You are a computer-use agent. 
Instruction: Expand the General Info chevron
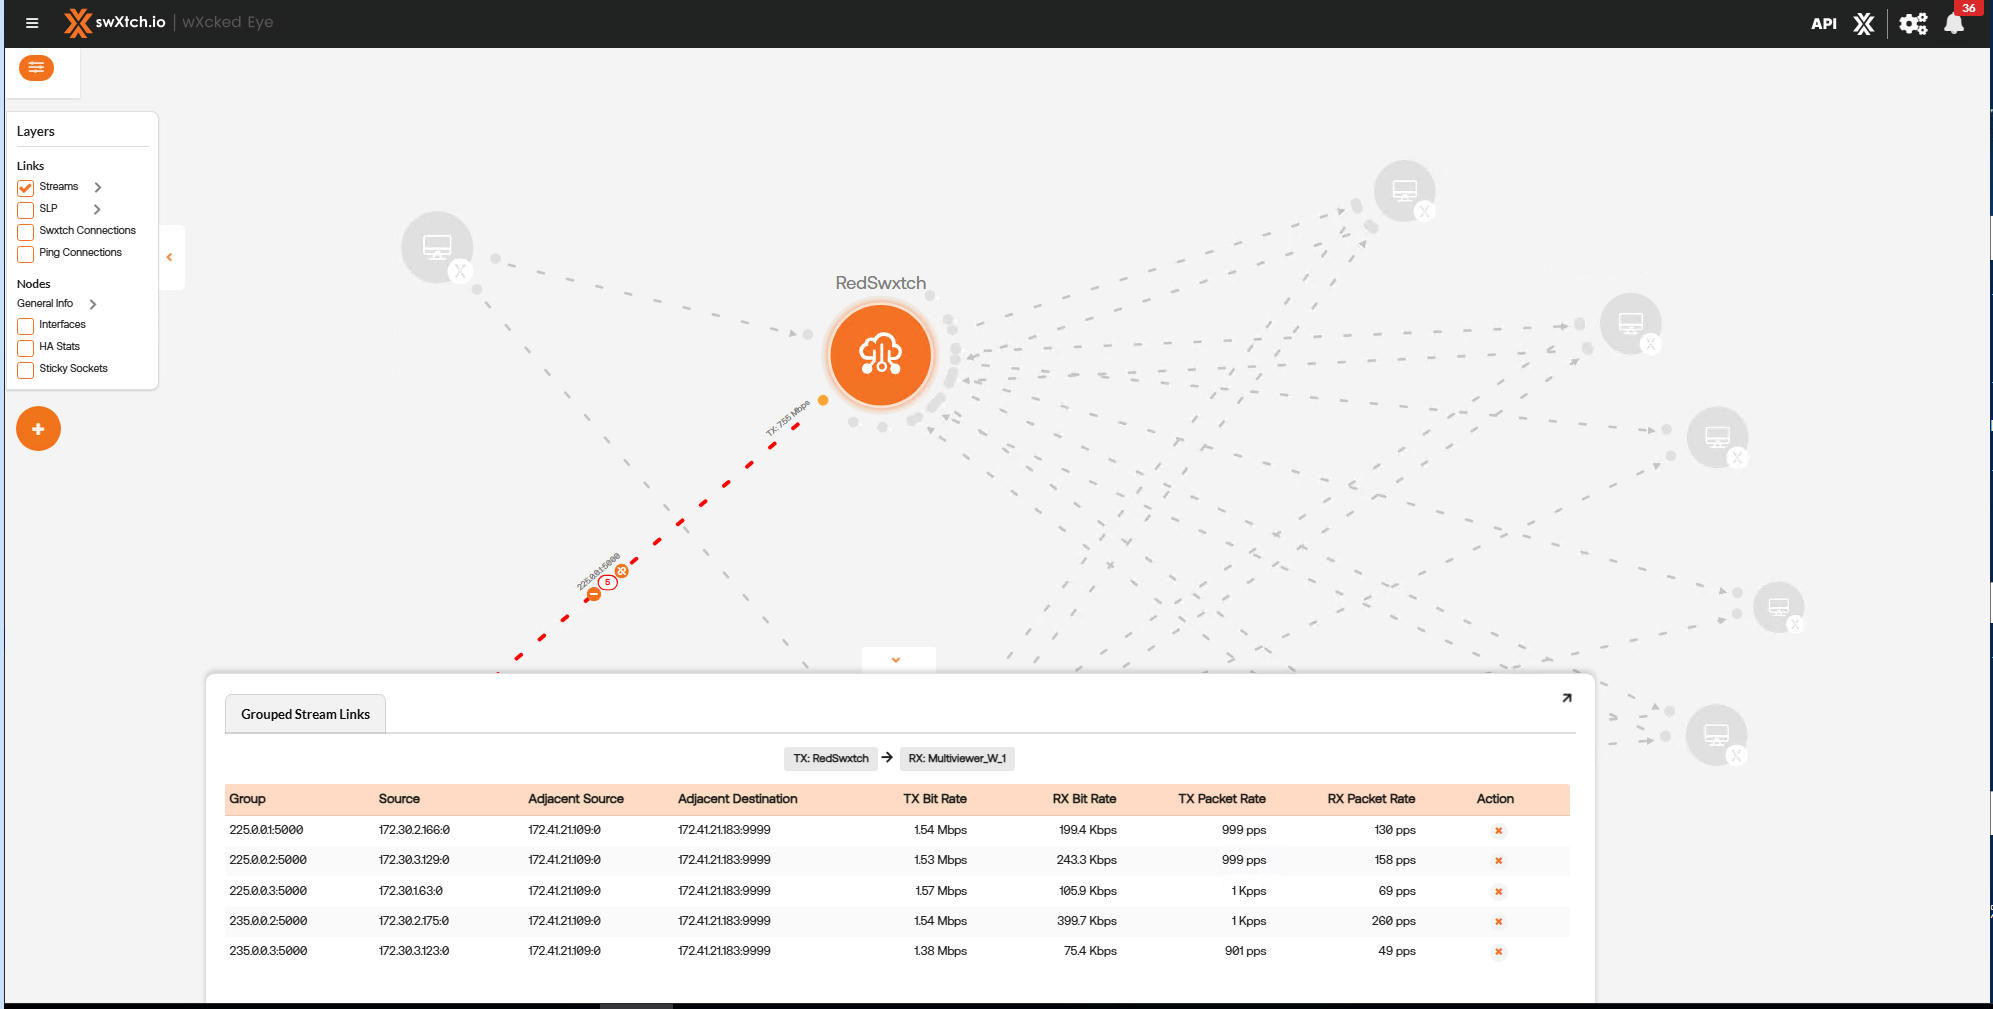[x=92, y=304]
